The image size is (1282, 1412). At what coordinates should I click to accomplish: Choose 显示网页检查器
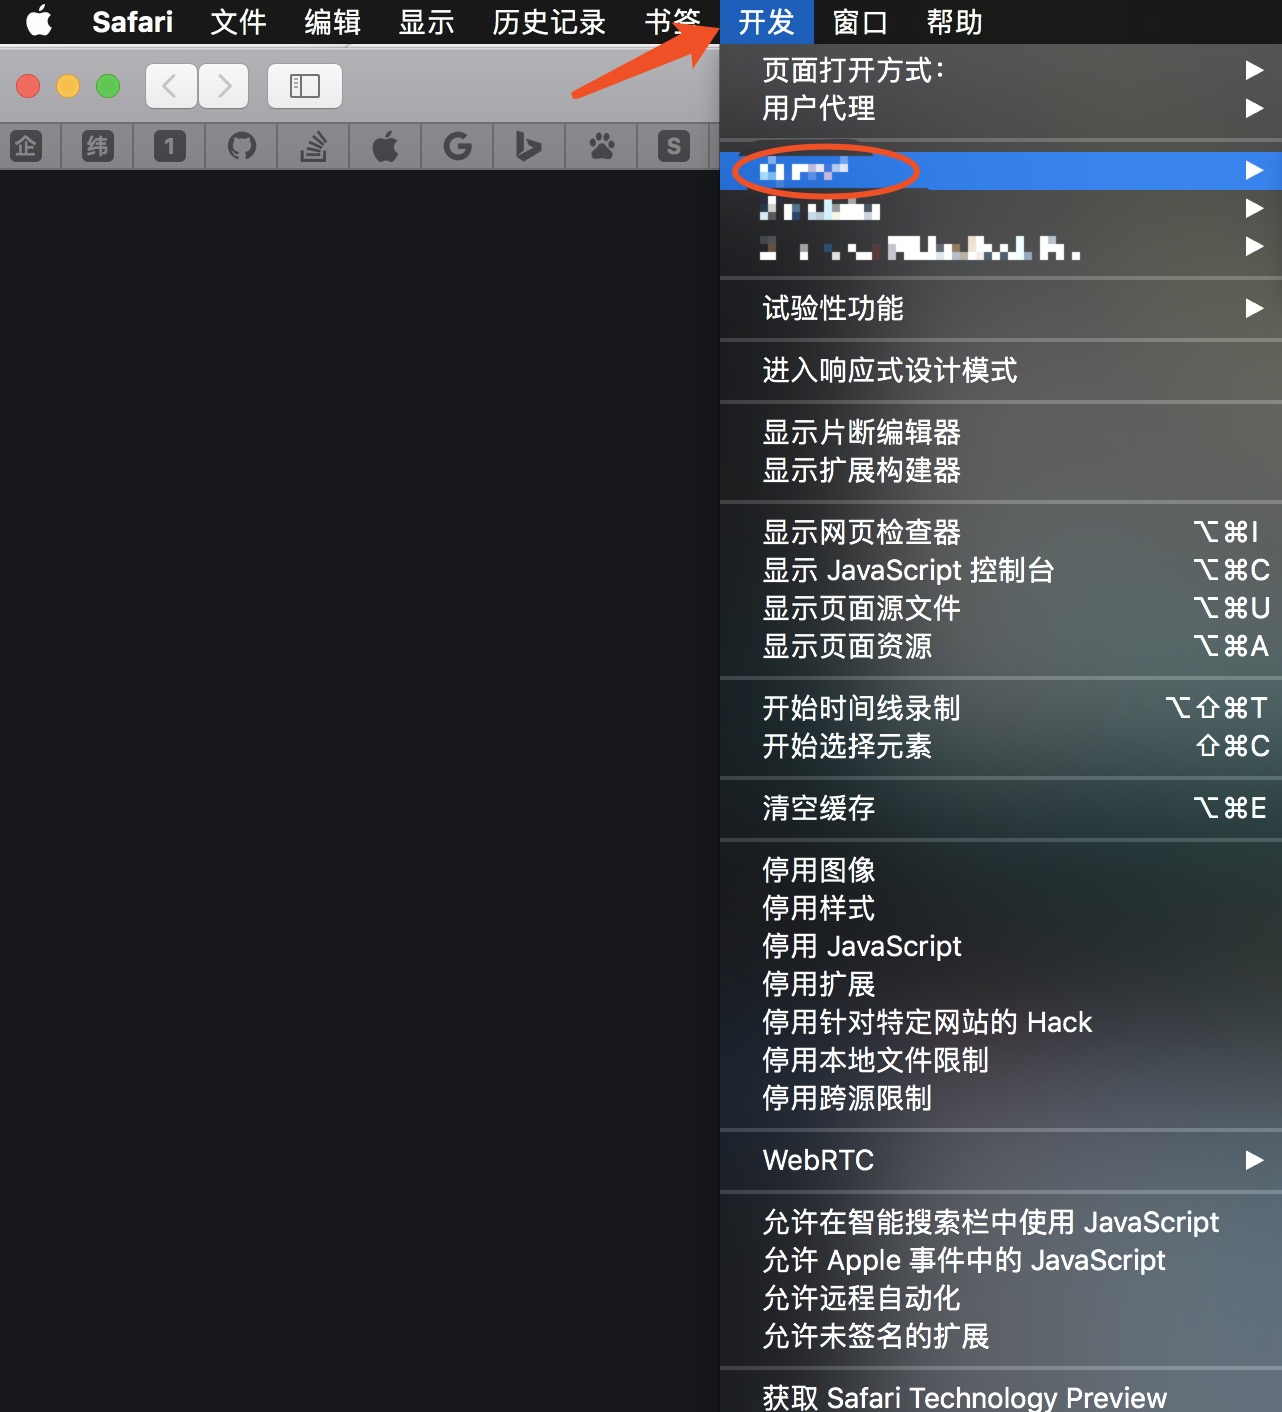click(1001, 532)
